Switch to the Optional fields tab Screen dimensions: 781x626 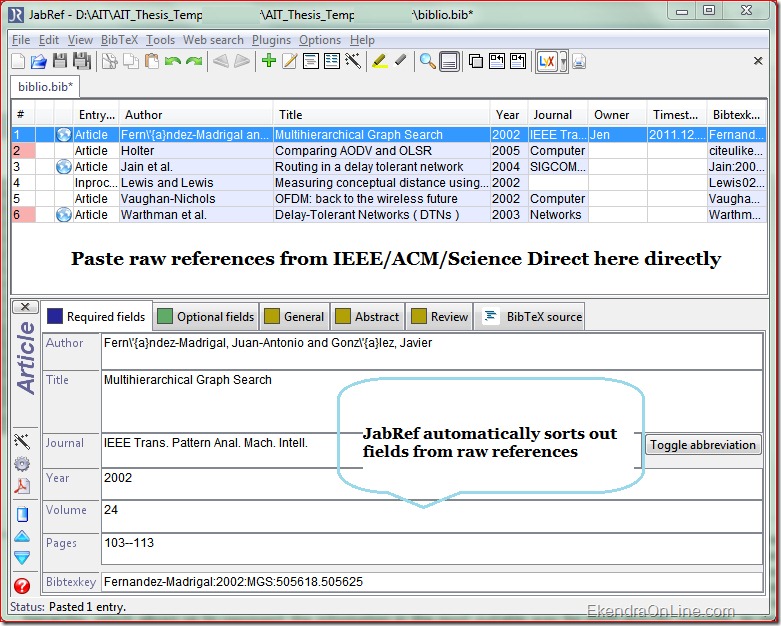(206, 317)
